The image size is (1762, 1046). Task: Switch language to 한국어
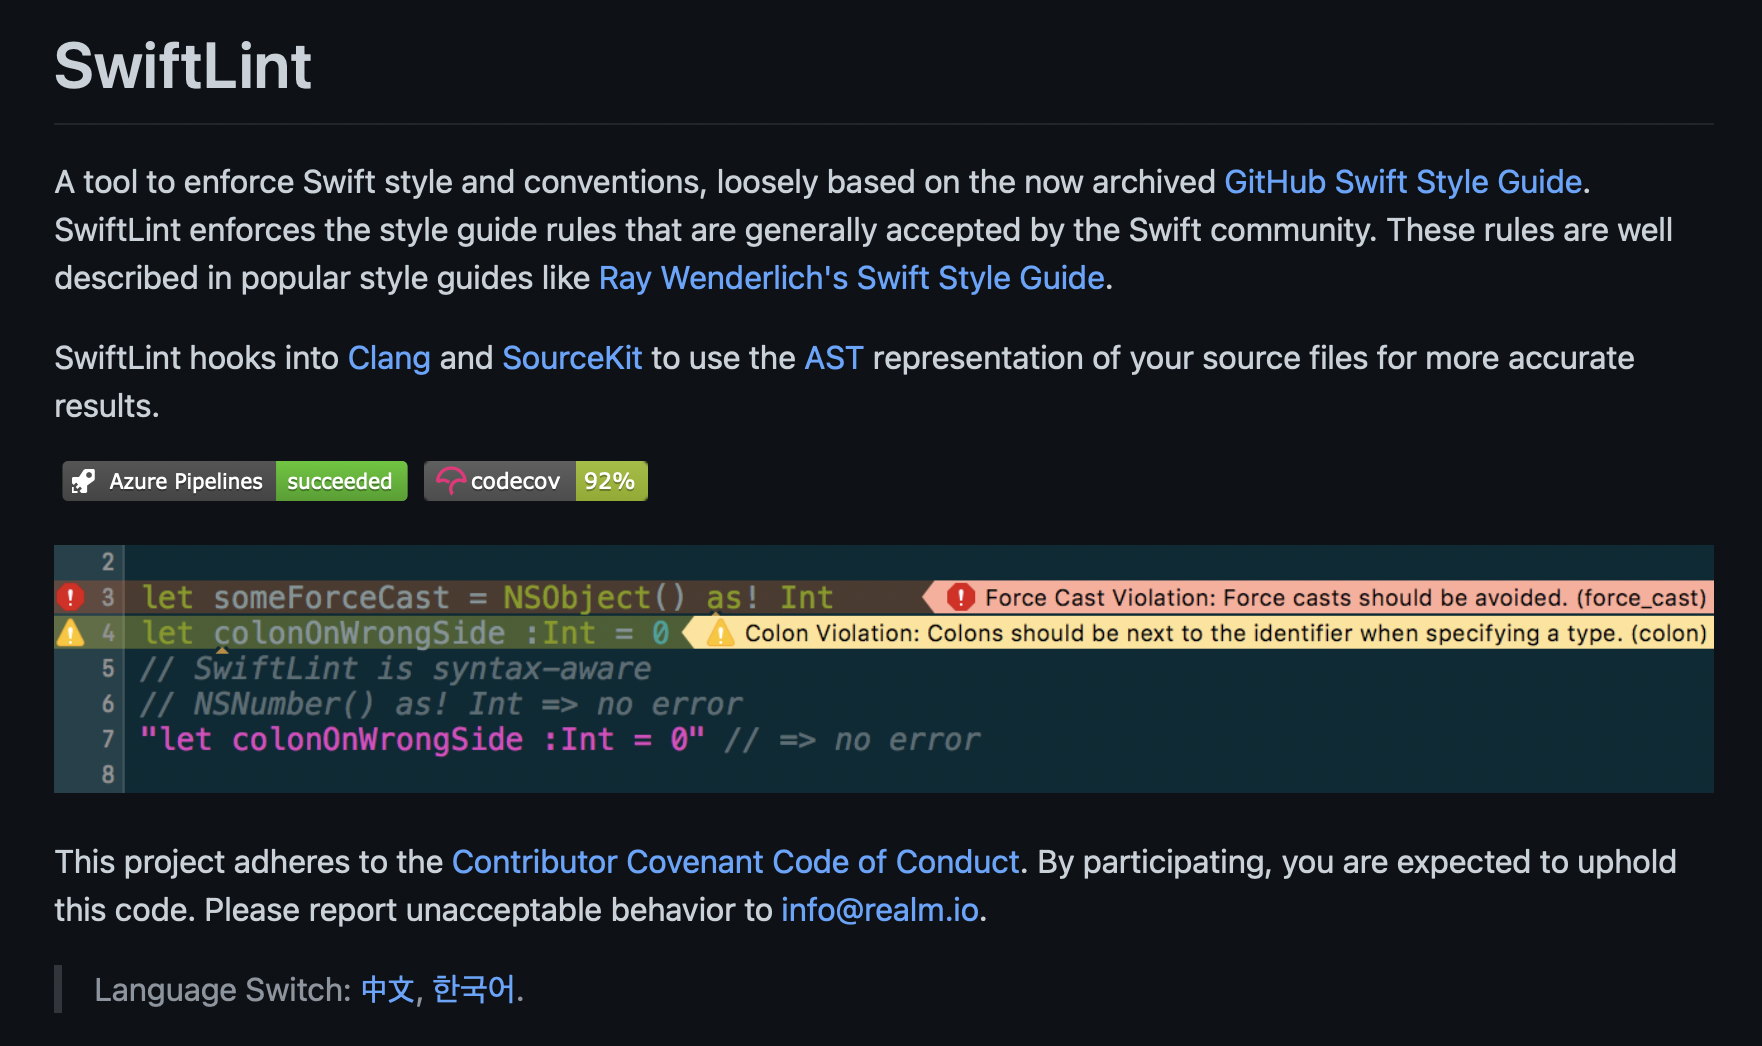point(473,990)
